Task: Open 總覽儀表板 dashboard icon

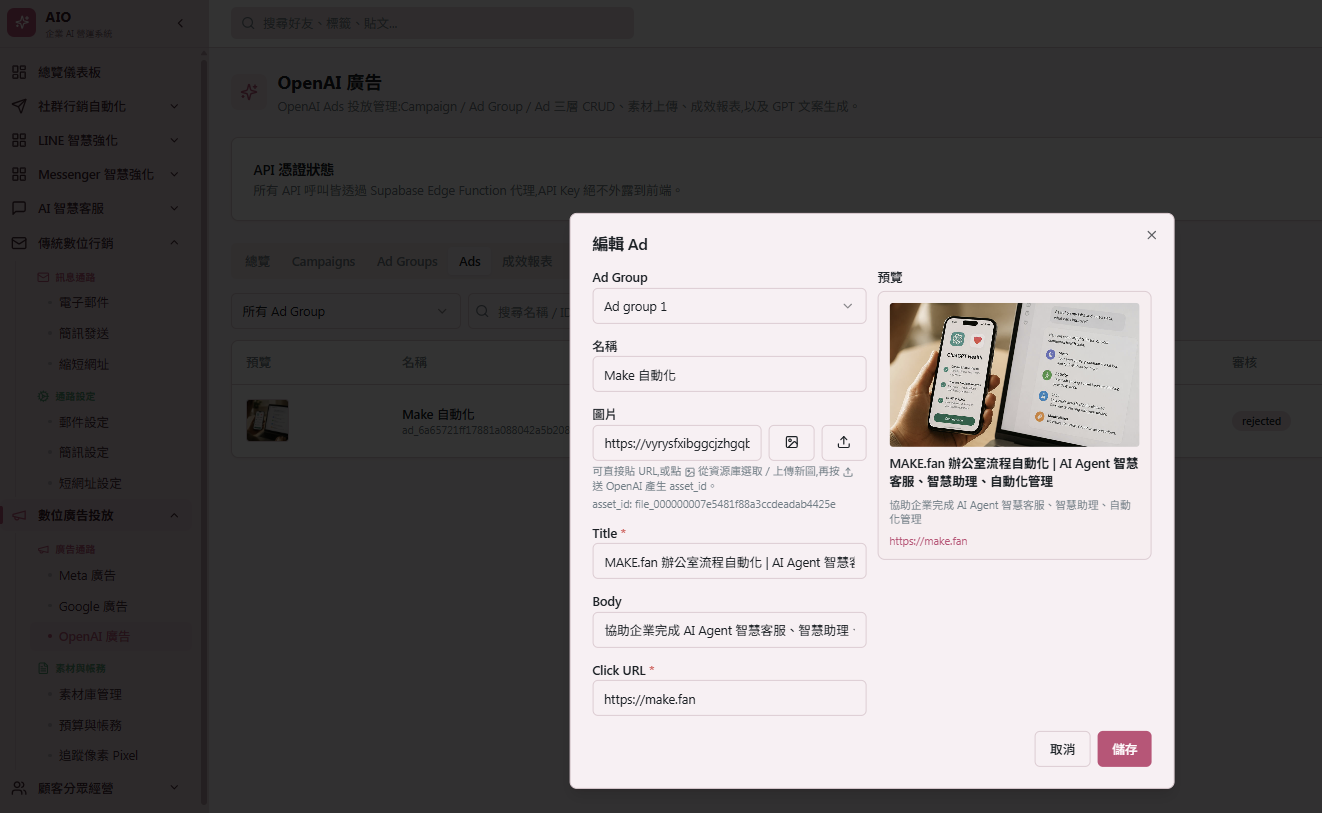Action: pos(19,72)
